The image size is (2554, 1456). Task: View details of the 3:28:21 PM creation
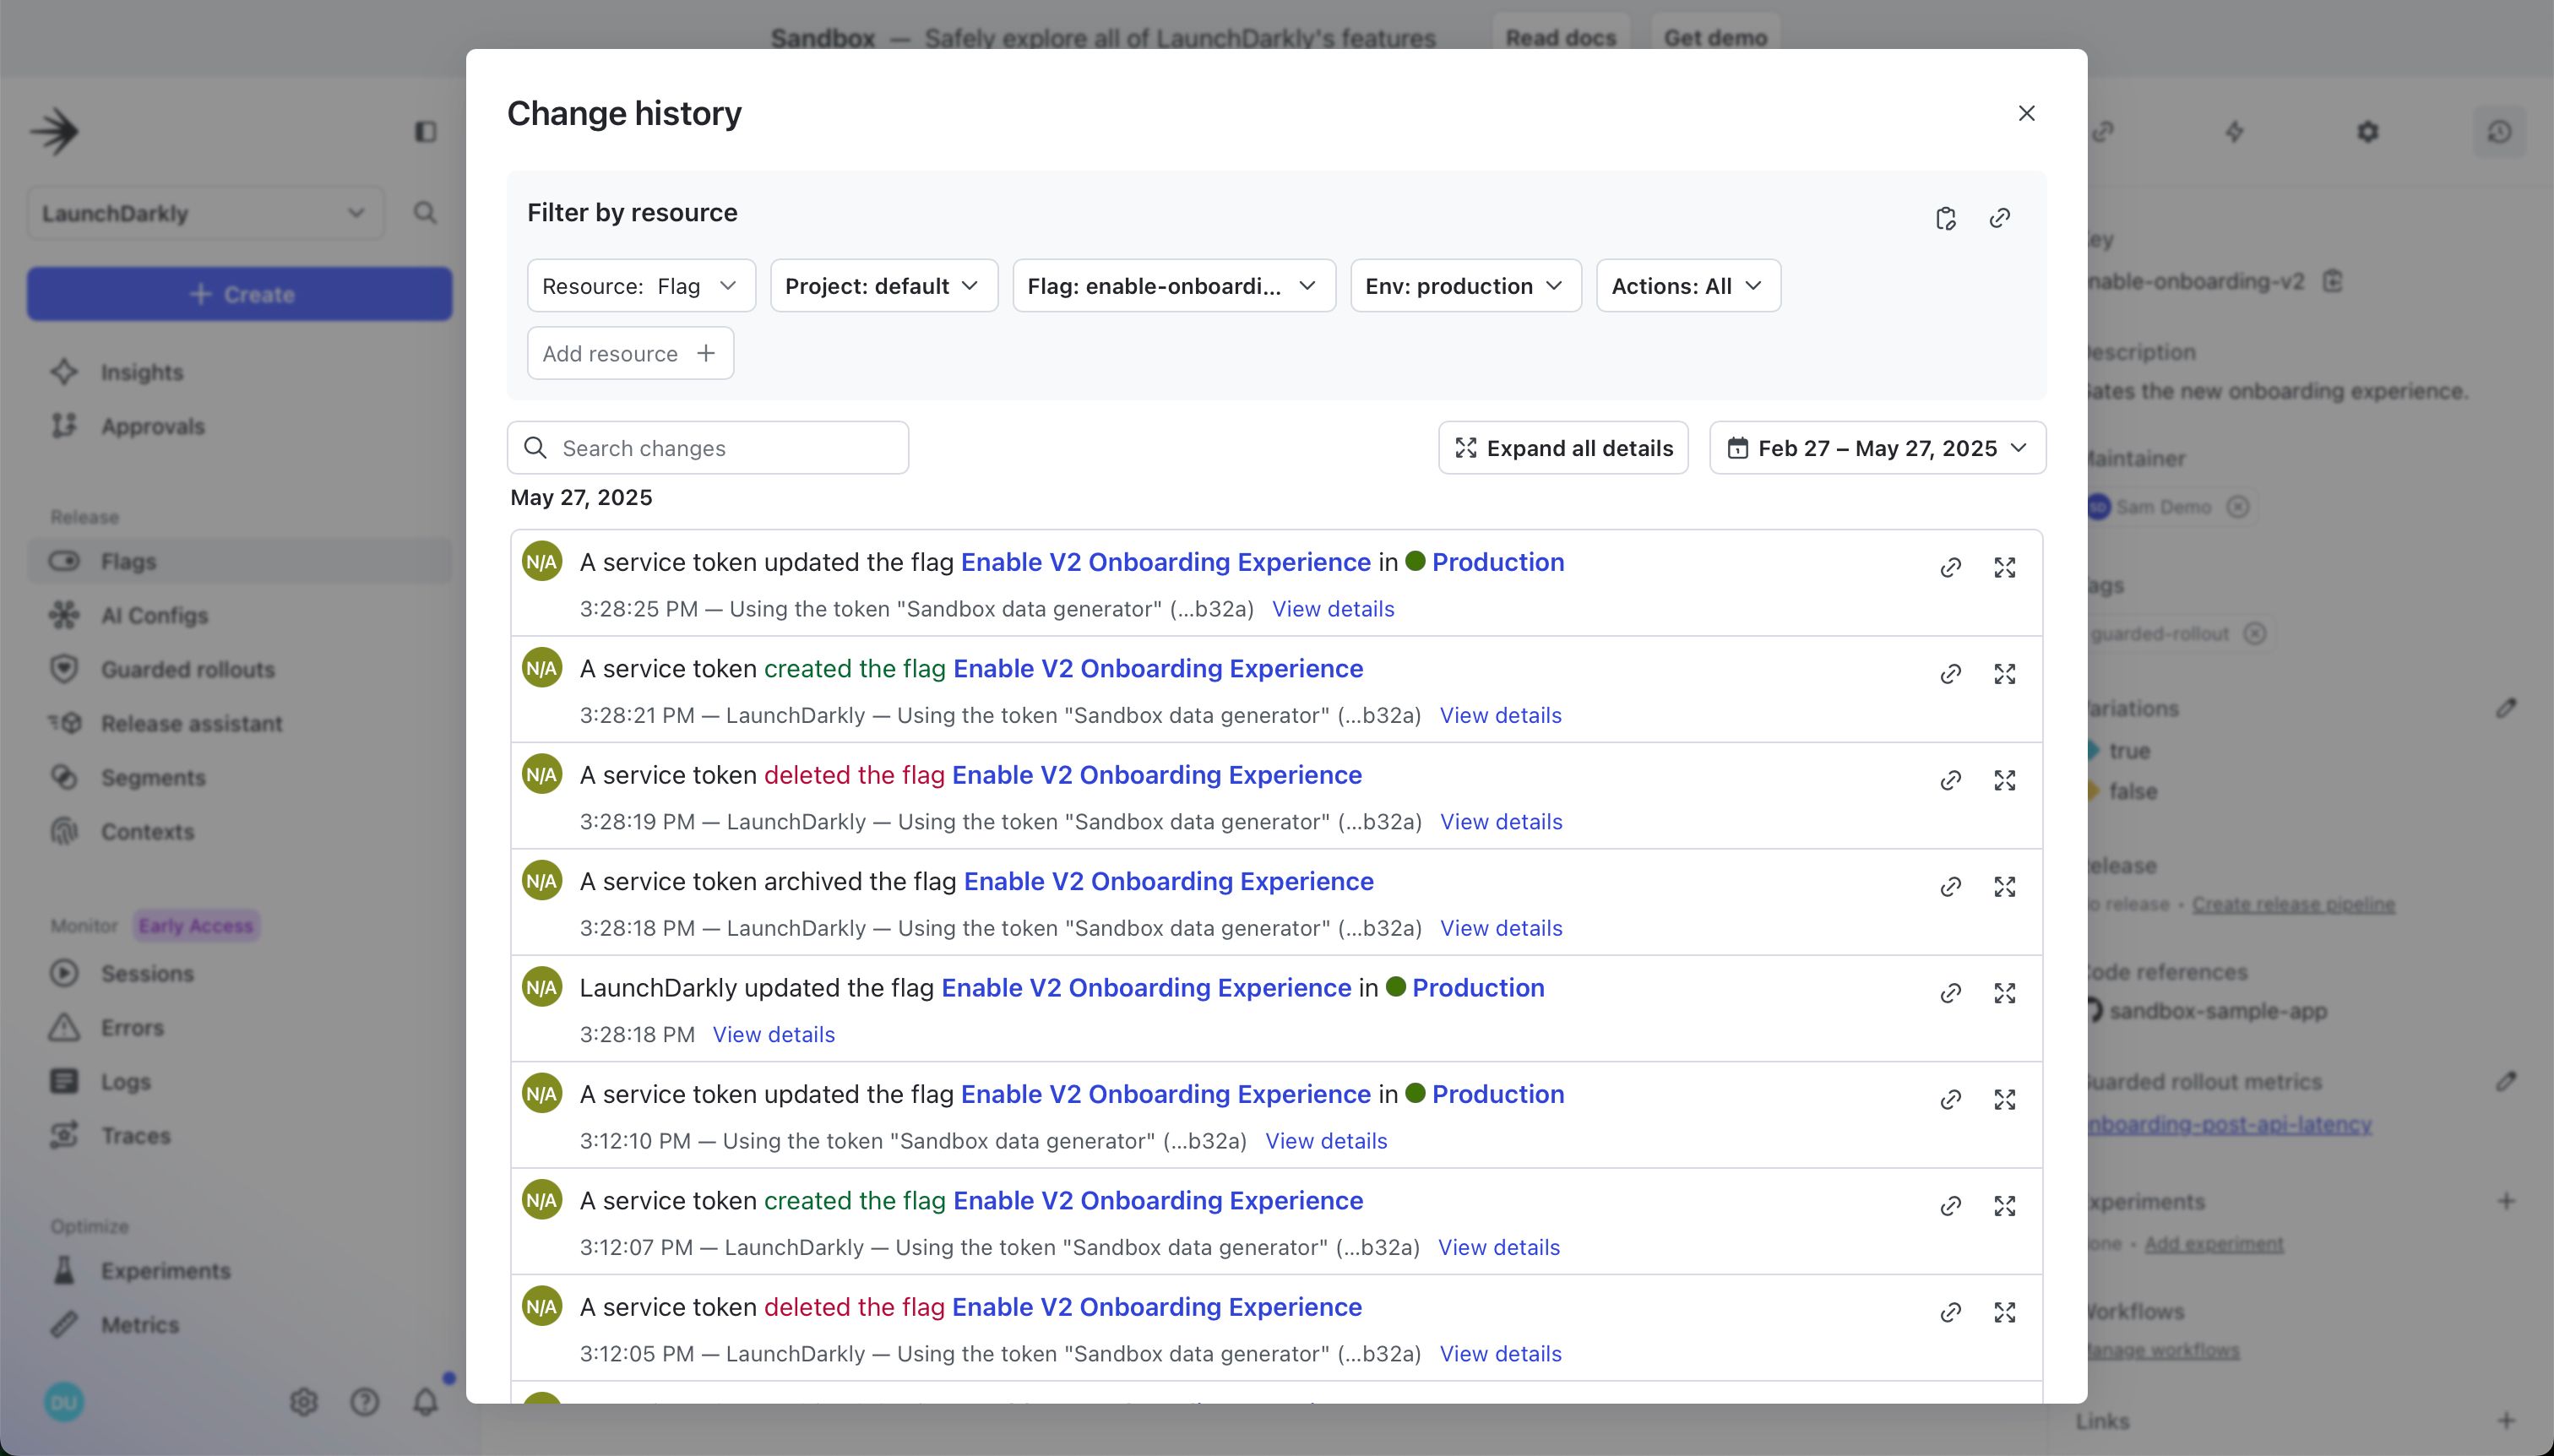pos(1500,715)
